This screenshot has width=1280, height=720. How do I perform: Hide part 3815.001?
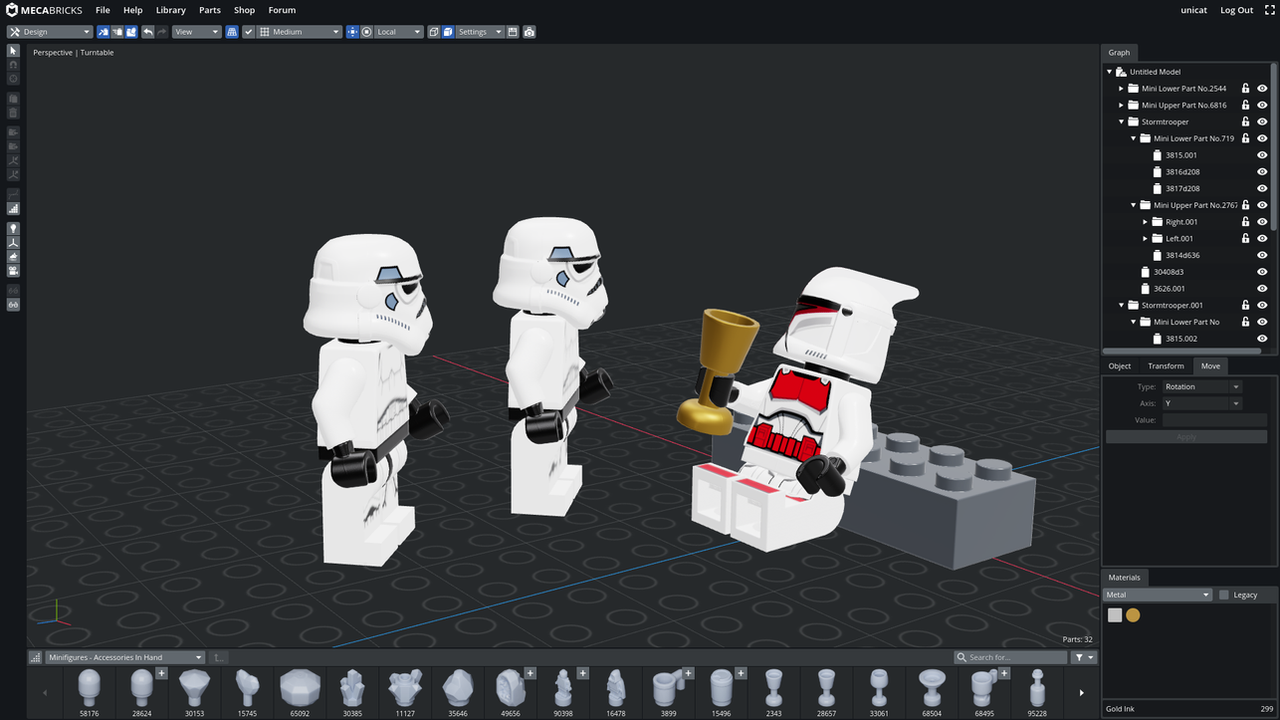(1262, 155)
